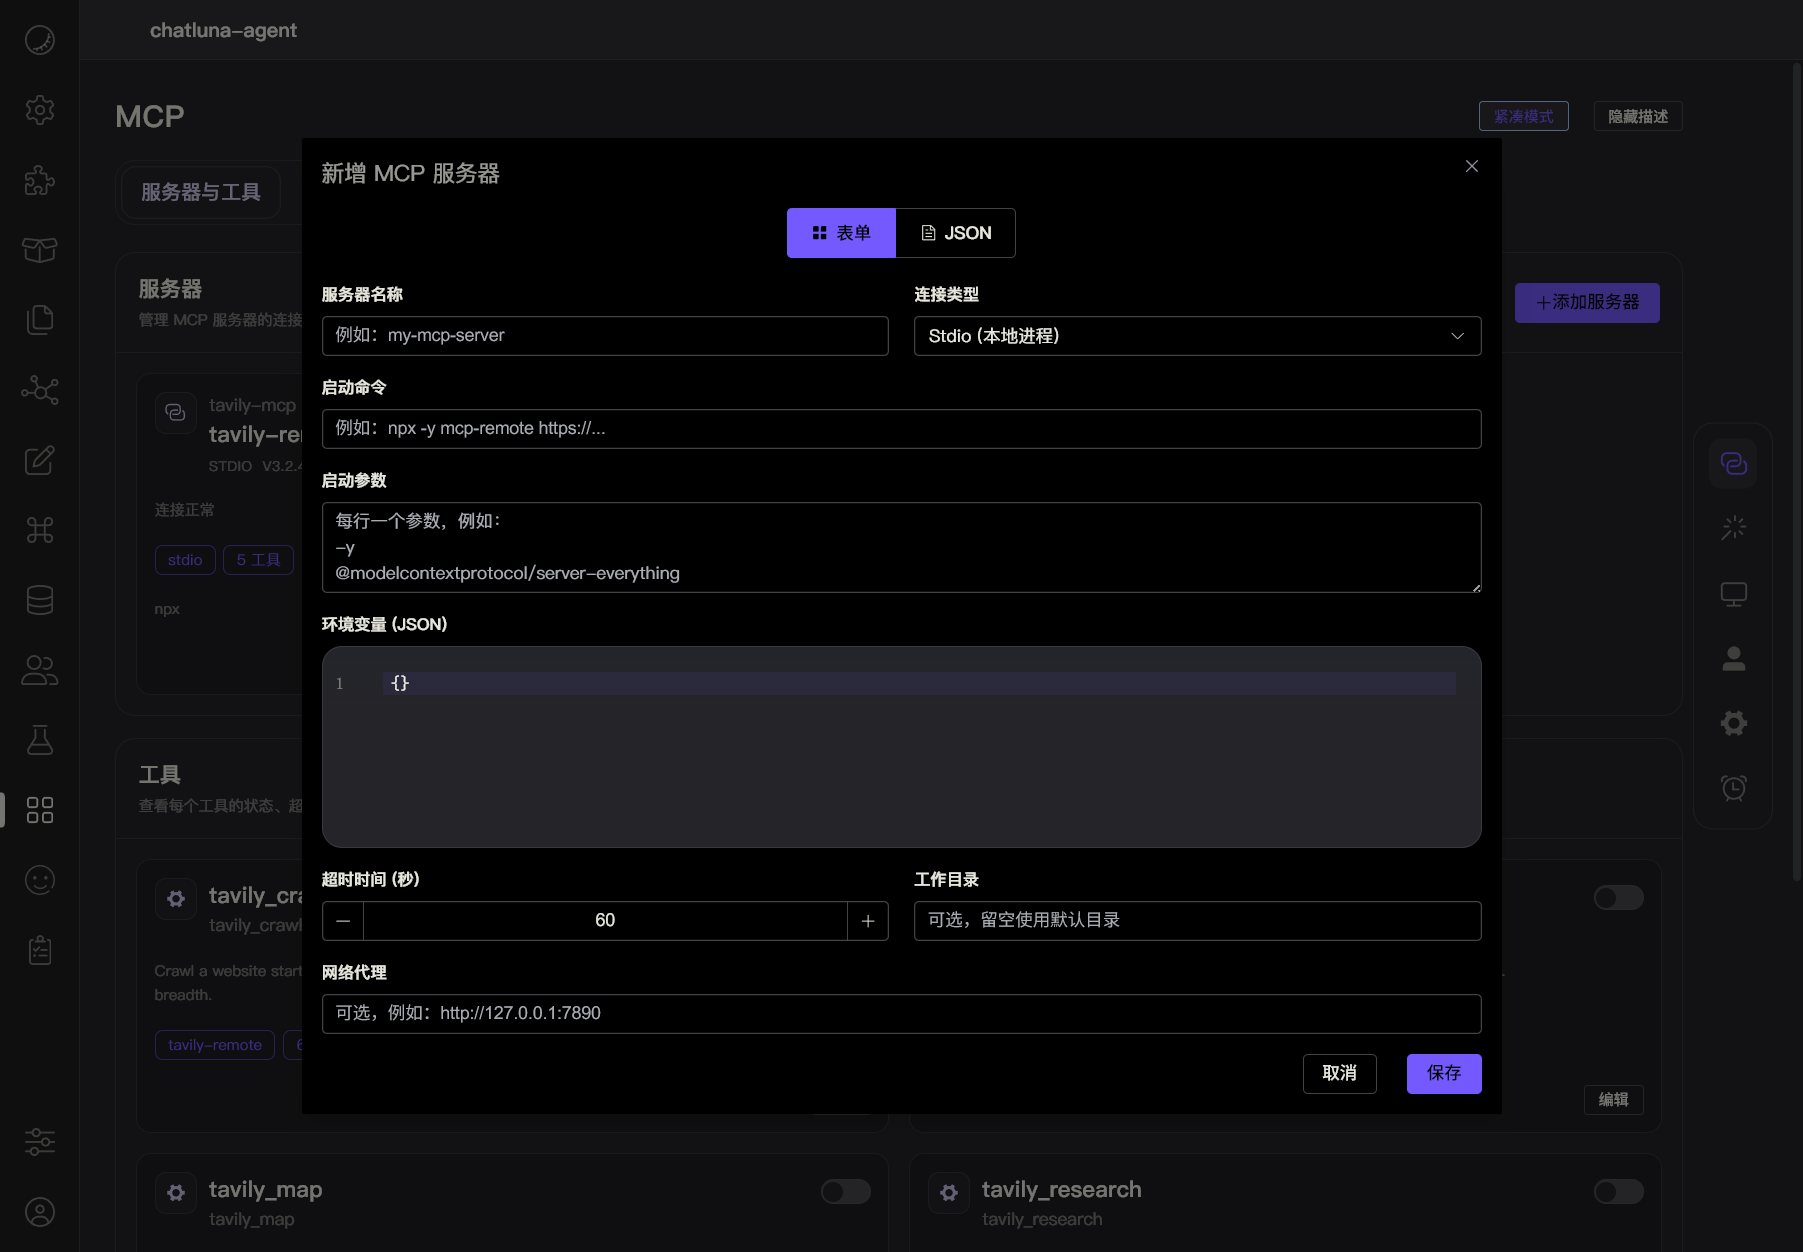Toggle the tavily_map tool switch
The height and width of the screenshot is (1252, 1803).
point(845,1191)
